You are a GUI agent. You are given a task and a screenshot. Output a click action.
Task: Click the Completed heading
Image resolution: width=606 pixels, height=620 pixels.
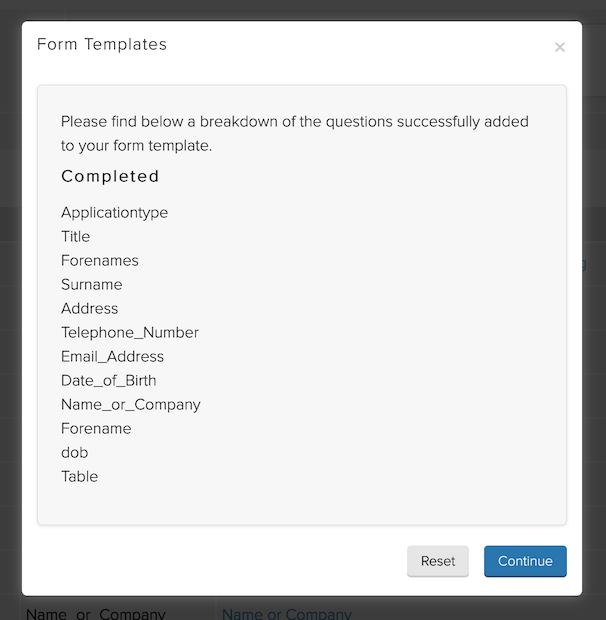pyautogui.click(x=110, y=176)
